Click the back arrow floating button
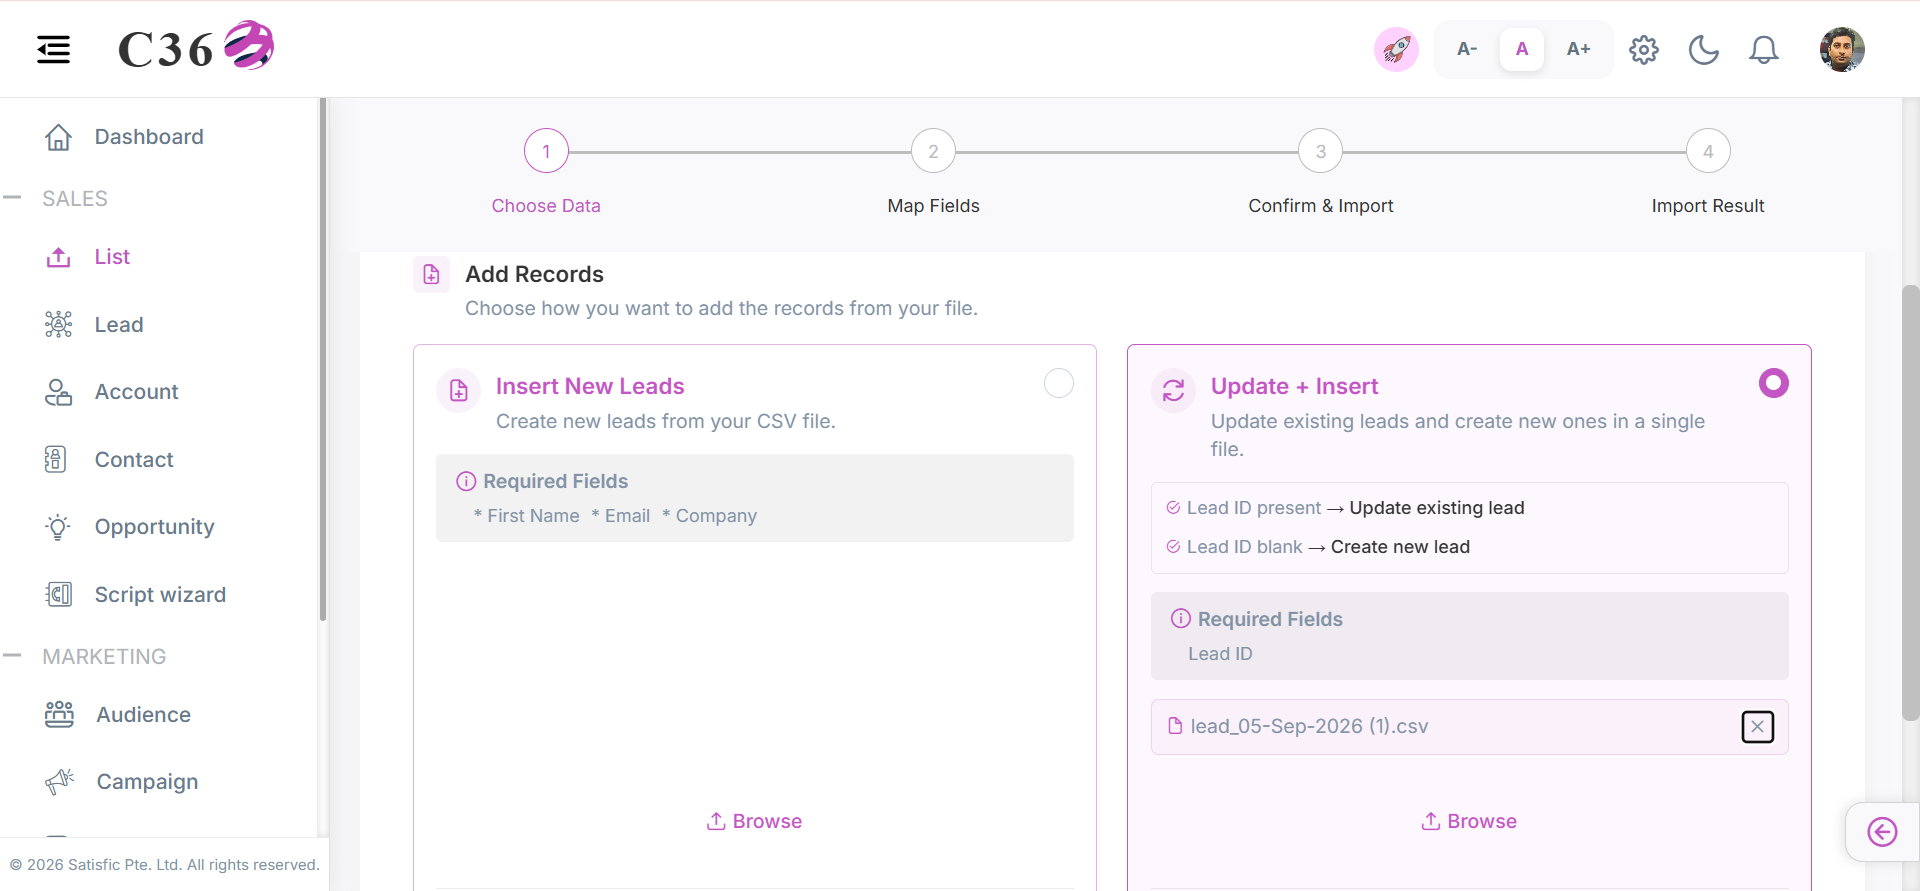This screenshot has width=1920, height=891. [1882, 832]
